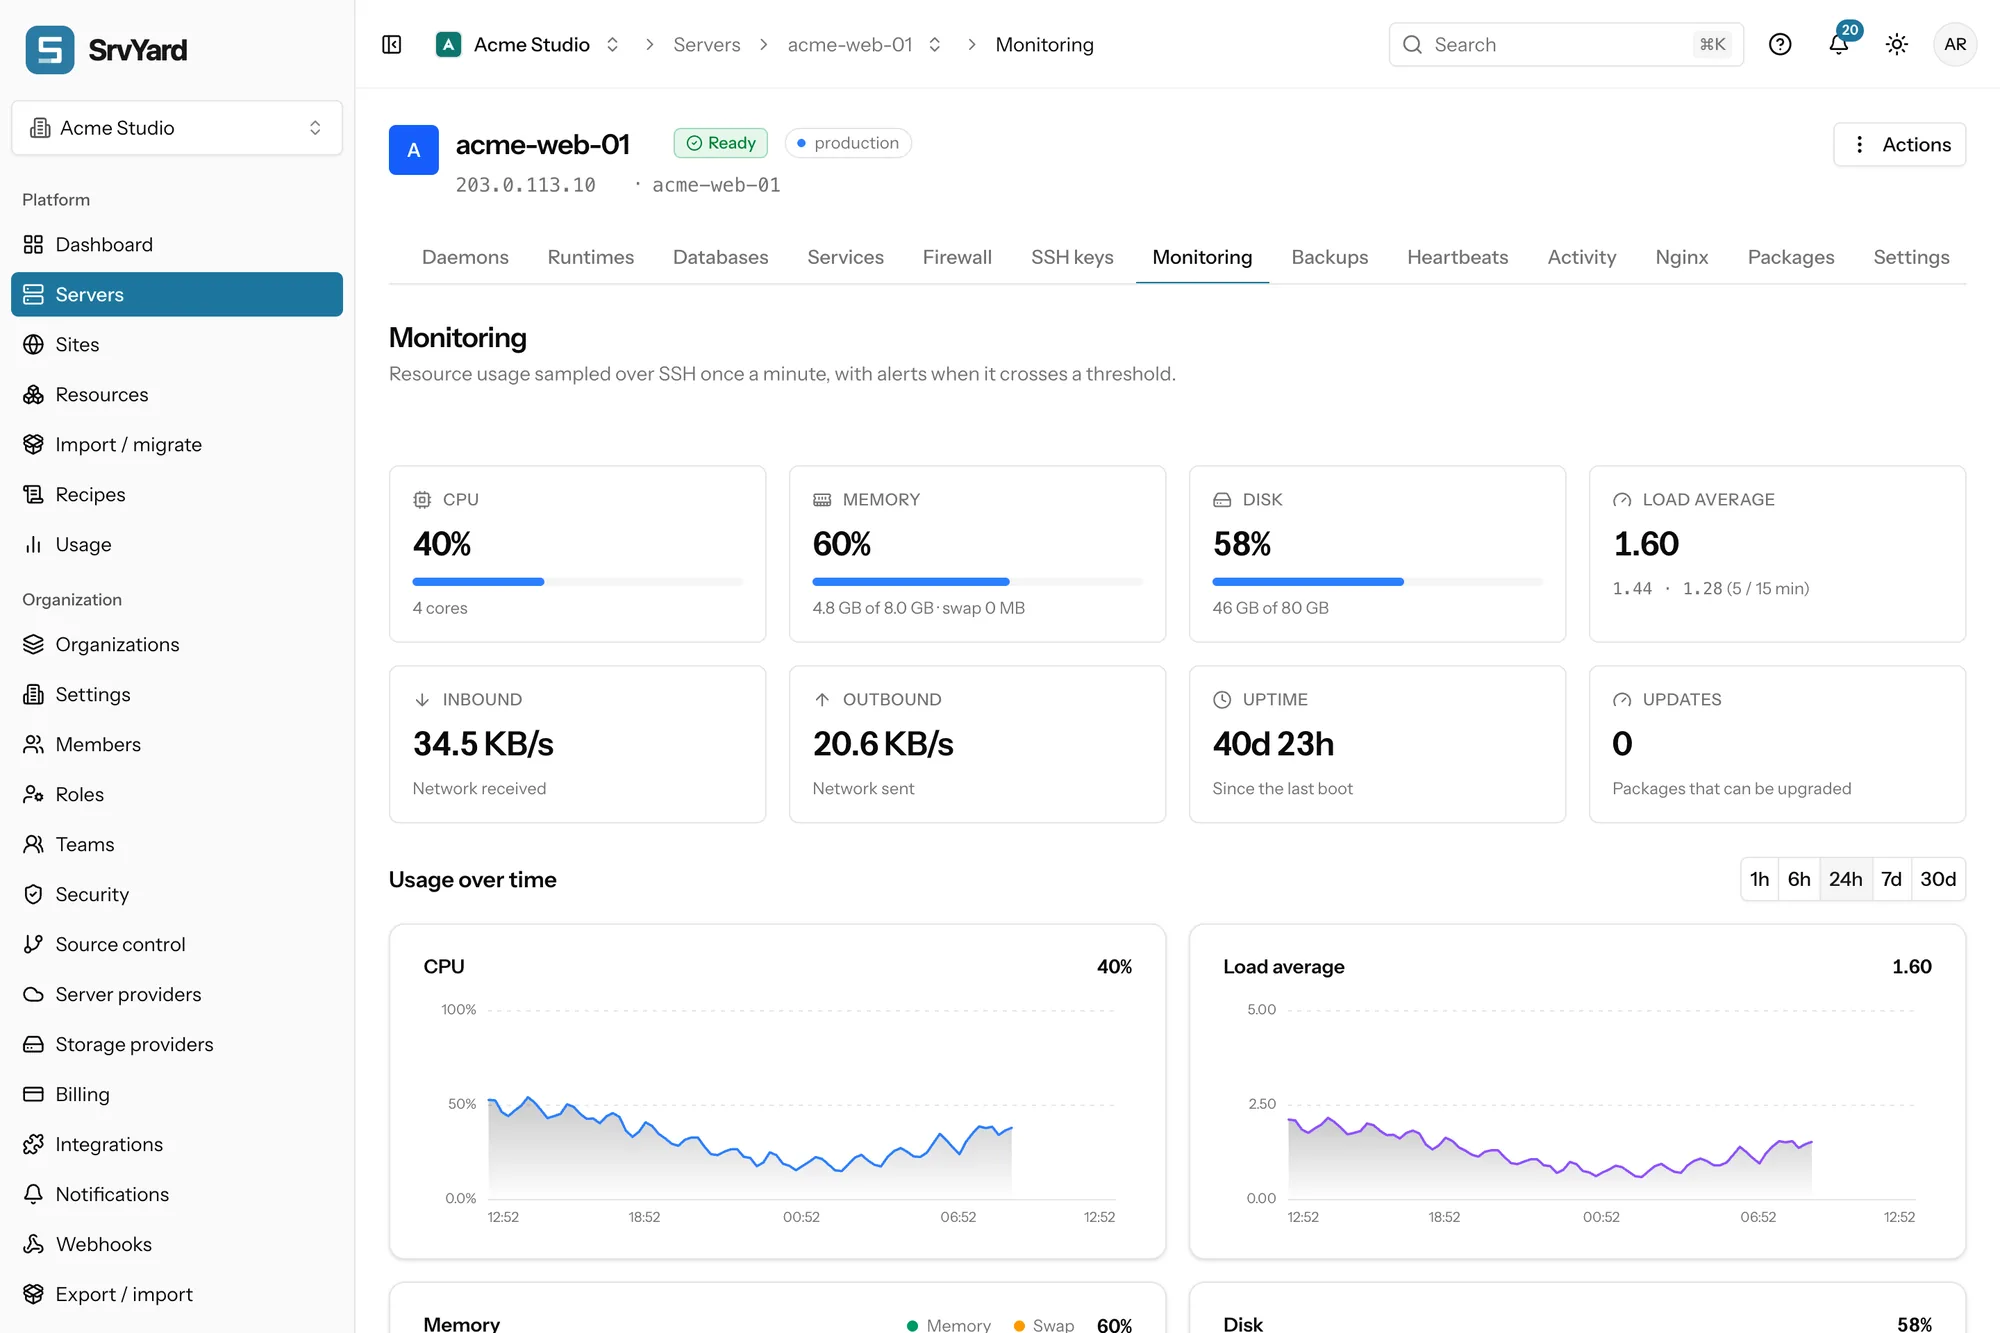Image resolution: width=2000 pixels, height=1333 pixels.
Task: Toggle light/dark theme sun icon
Action: click(x=1897, y=45)
